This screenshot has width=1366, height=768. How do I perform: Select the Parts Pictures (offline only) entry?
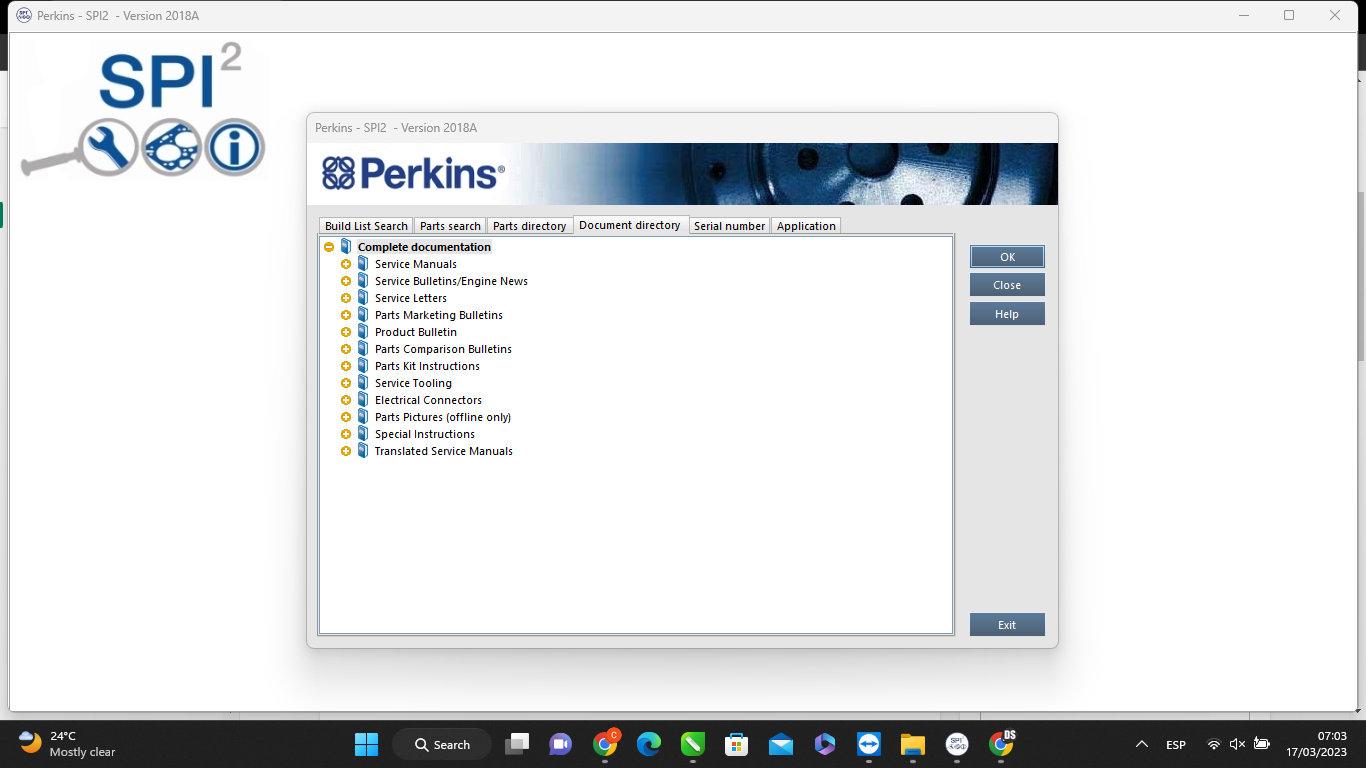(441, 416)
